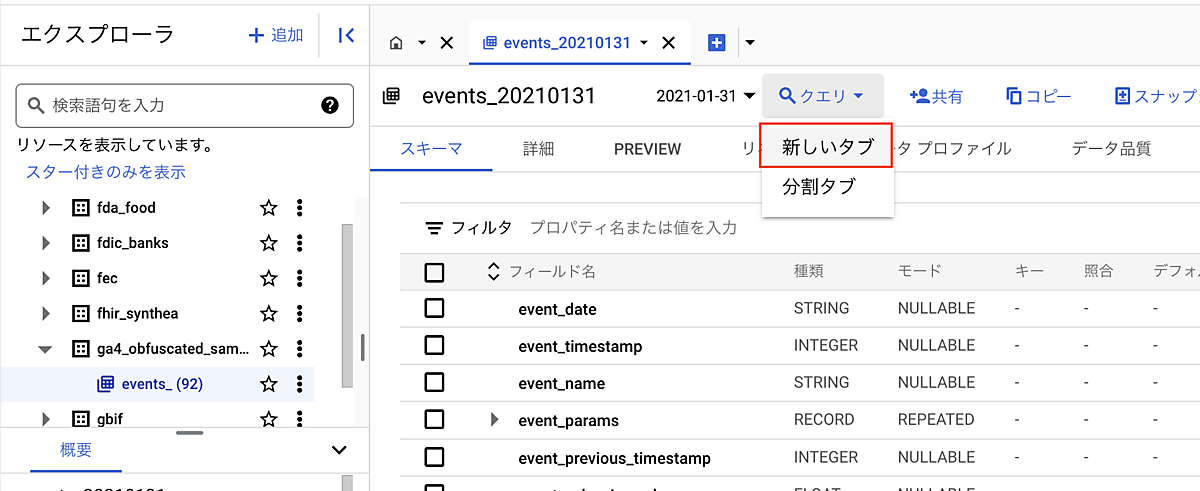The image size is (1200, 491).
Task: Check the event_date field checkbox
Action: point(434,308)
